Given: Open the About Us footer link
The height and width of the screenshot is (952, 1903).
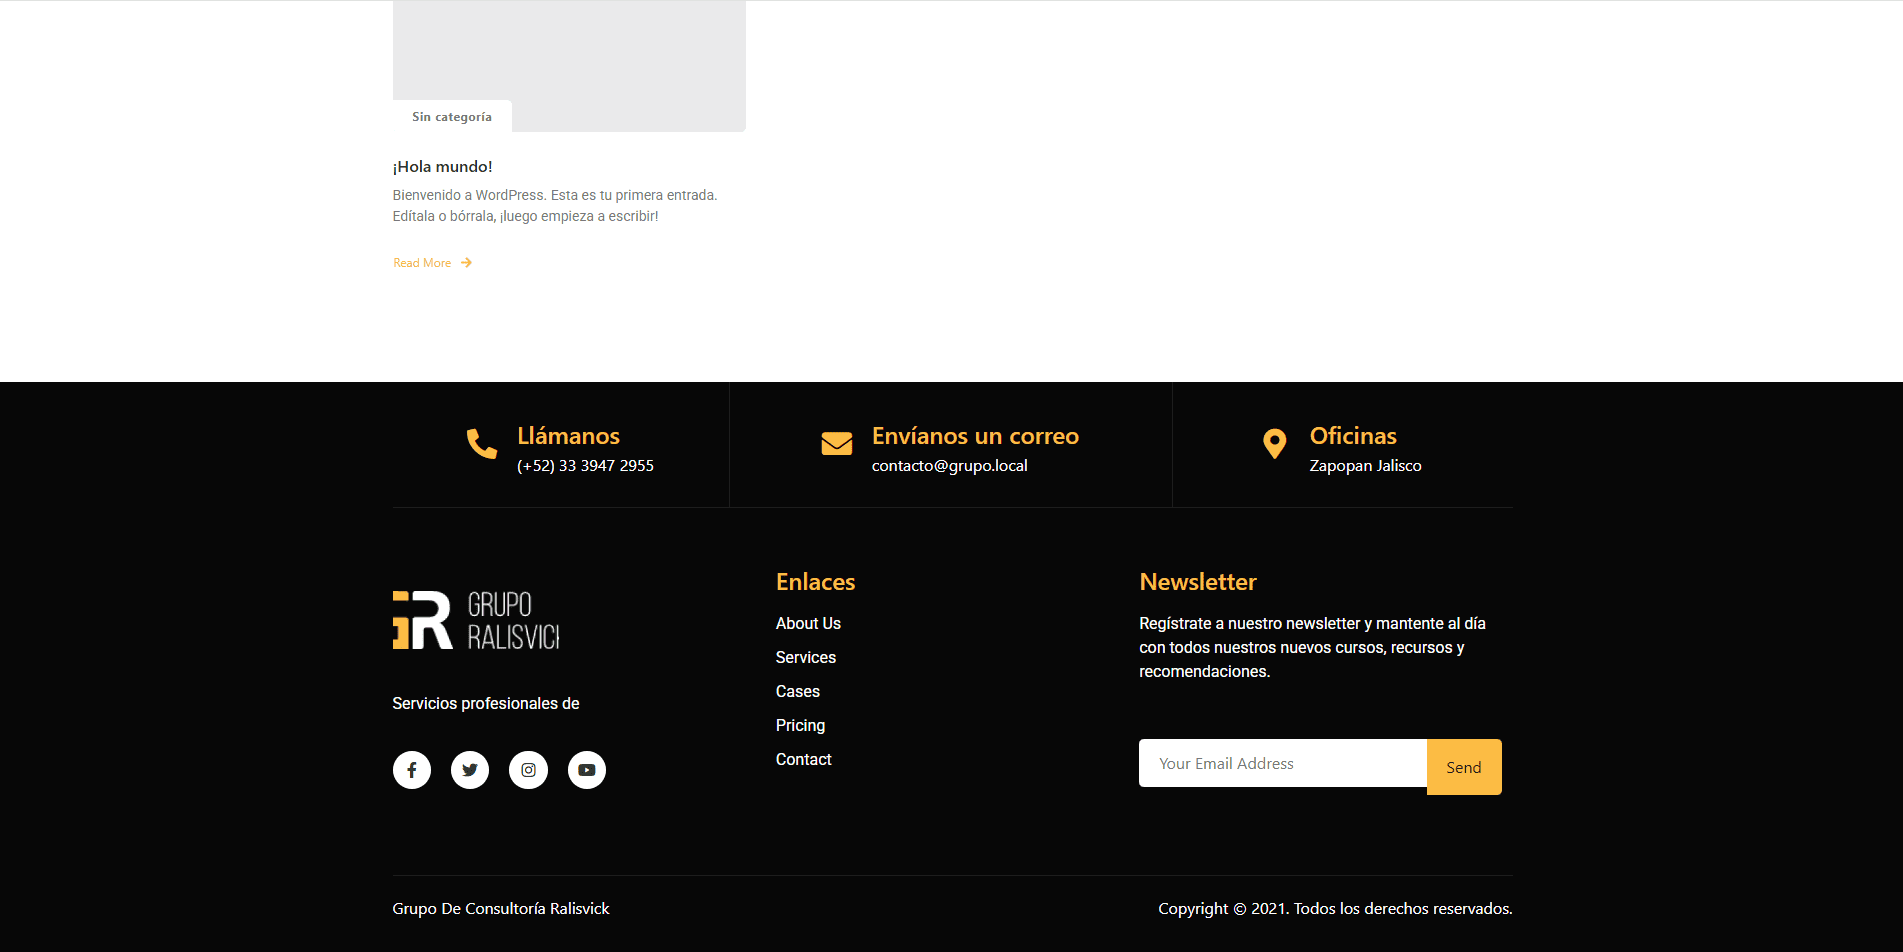Looking at the screenshot, I should click(x=808, y=623).
